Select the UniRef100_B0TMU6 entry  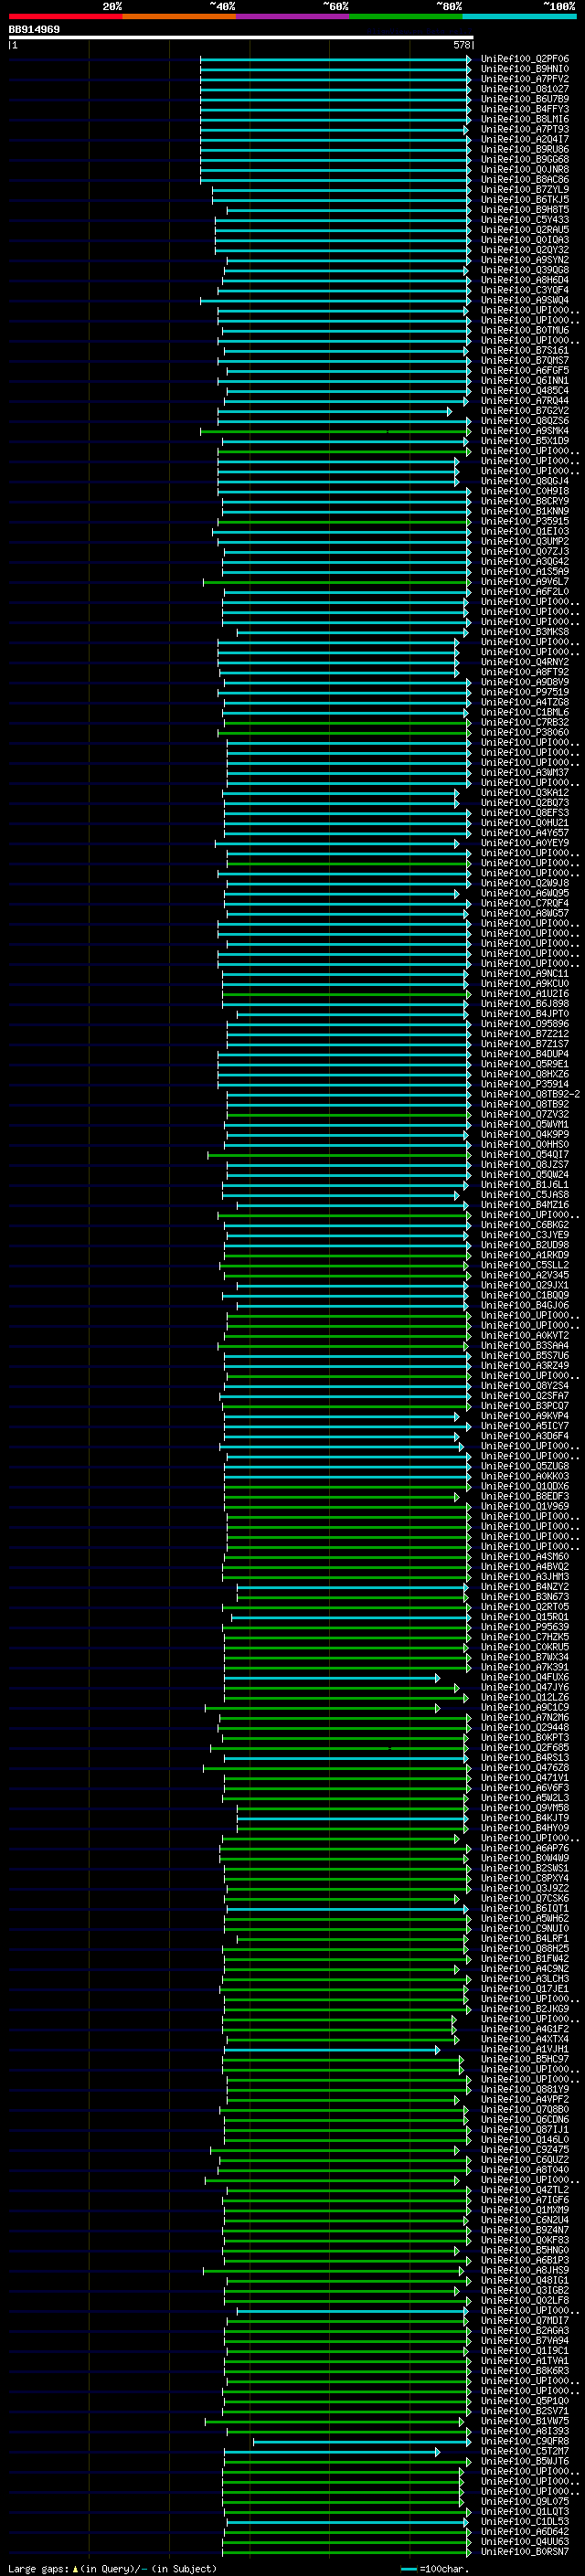pyautogui.click(x=525, y=330)
